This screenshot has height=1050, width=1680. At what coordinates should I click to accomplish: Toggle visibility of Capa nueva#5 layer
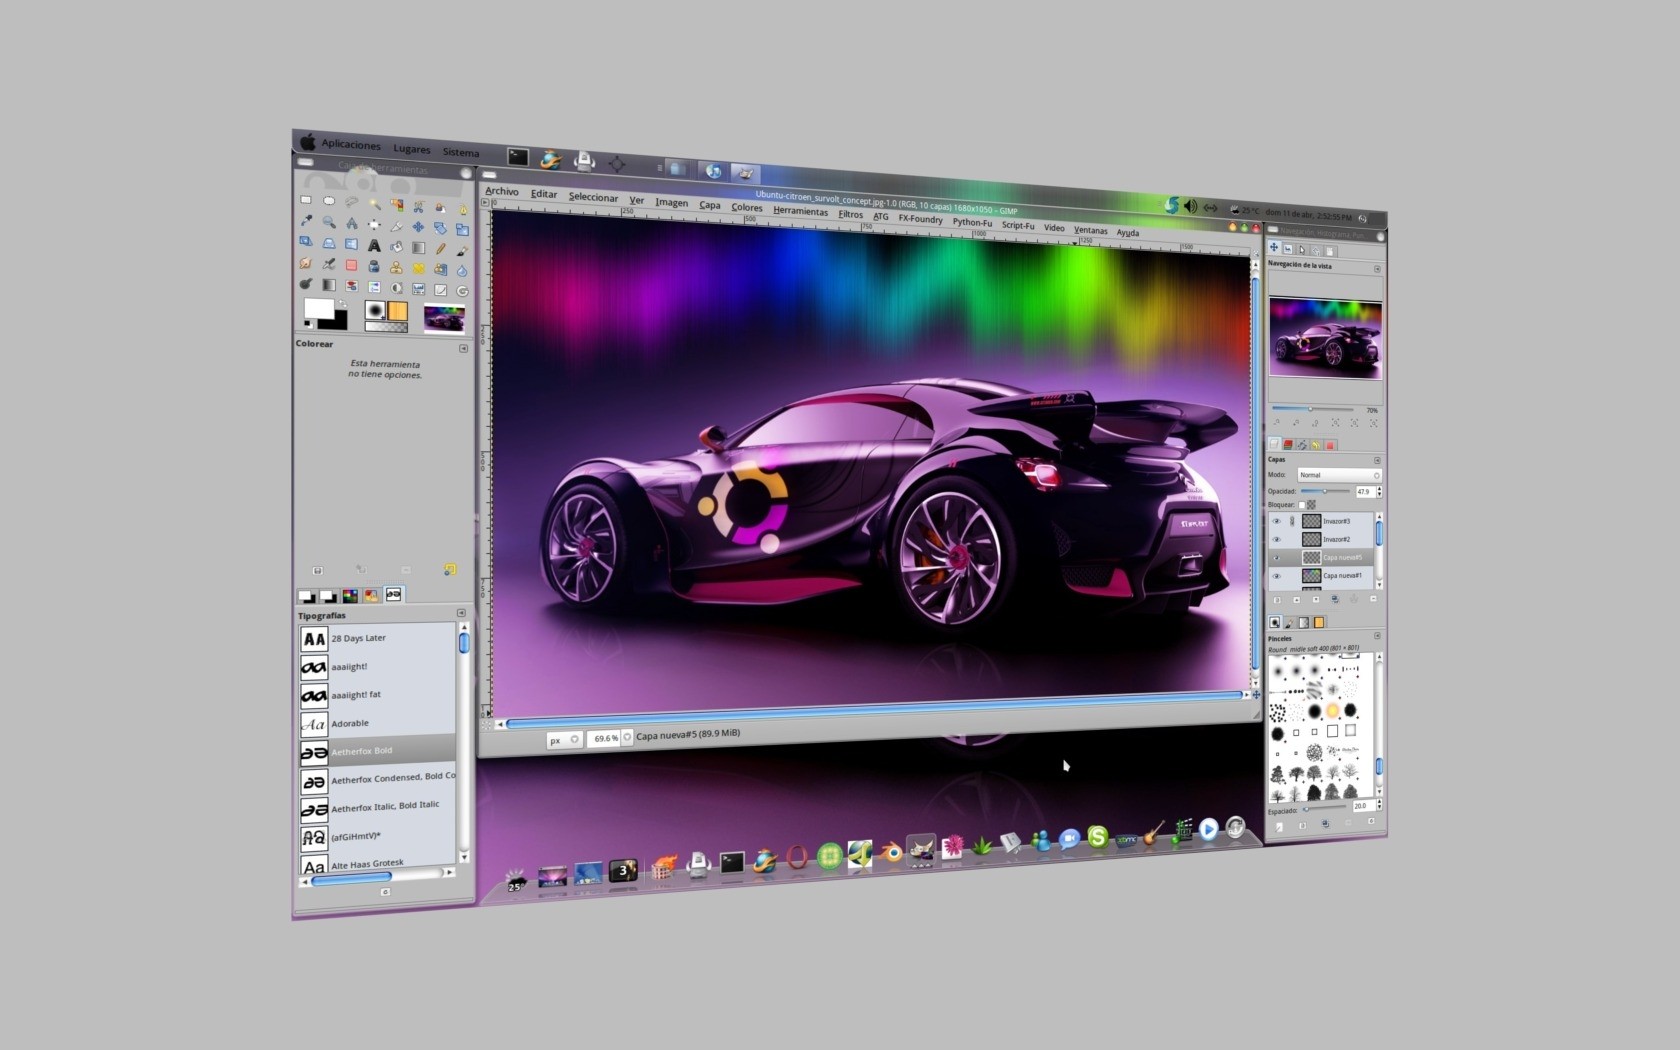tap(1277, 558)
